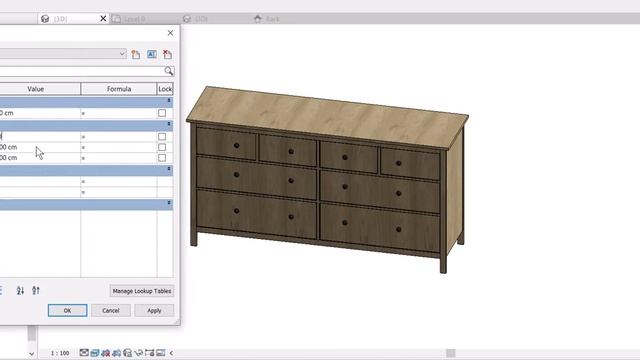640x360 pixels.
Task: Collapse view control bar with left arrow
Action: pos(171,353)
